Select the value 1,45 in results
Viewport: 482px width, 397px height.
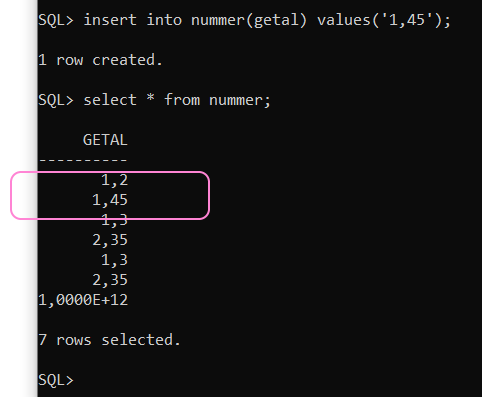[x=110, y=200]
